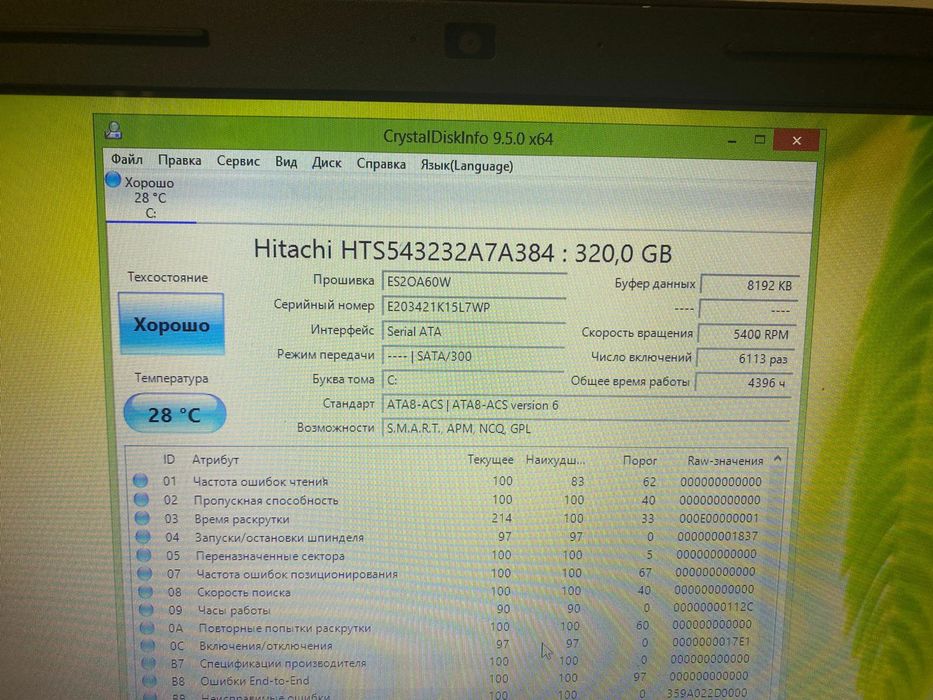
Task: Select attribute text Скорость поиска
Action: tap(244, 592)
